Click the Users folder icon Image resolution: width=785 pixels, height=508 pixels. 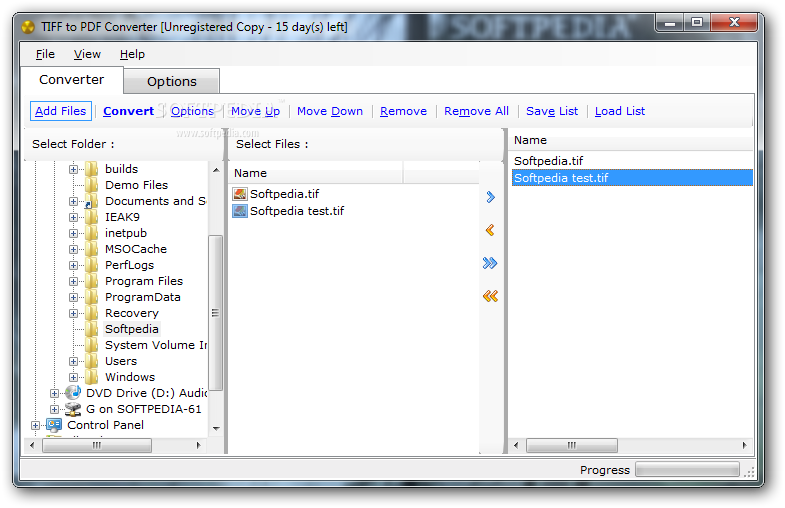pos(92,361)
